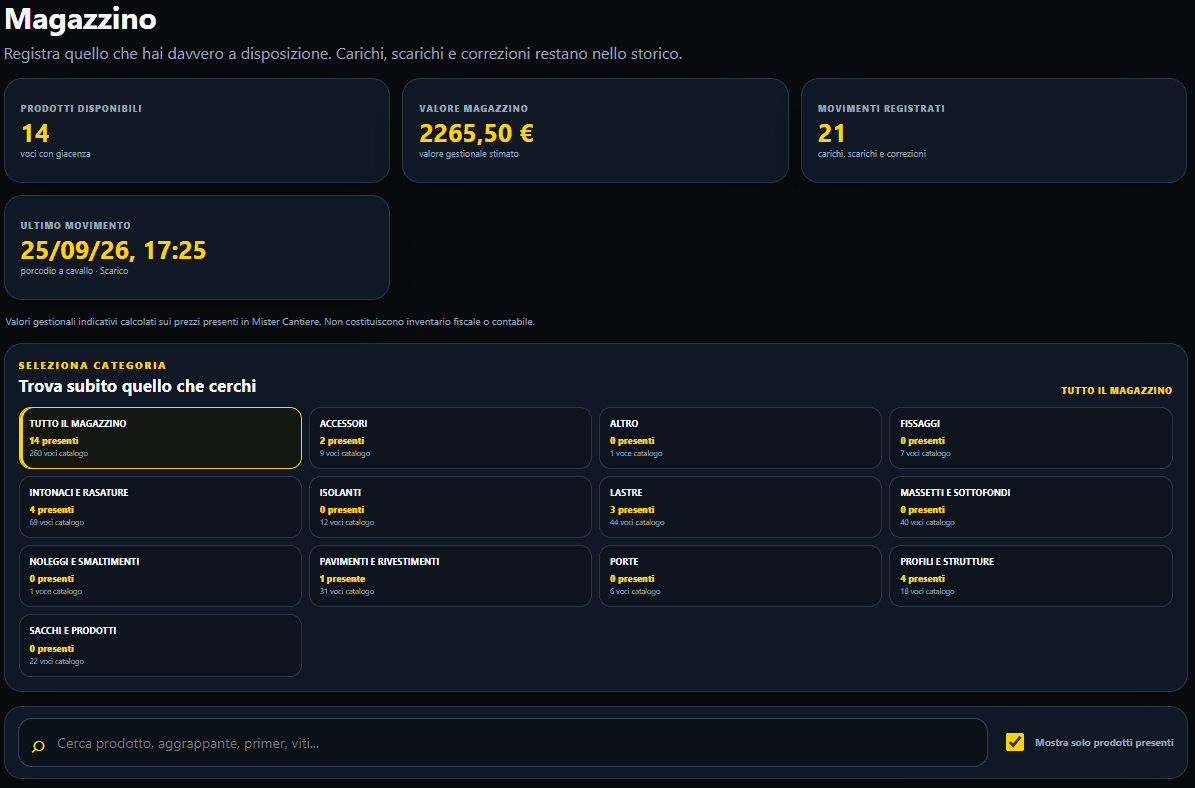The width and height of the screenshot is (1195, 788).
Task: Click the text "18 voci catalogo"
Action: point(927,591)
